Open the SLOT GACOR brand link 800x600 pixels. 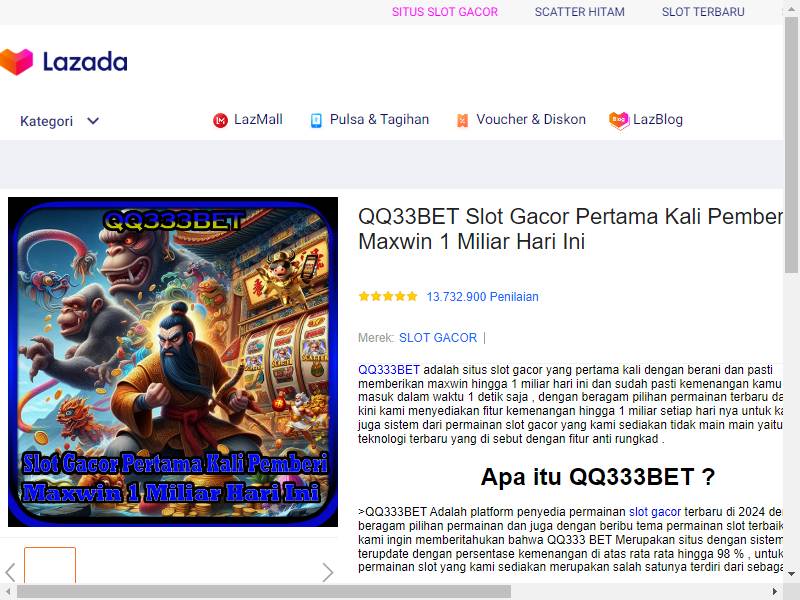(x=438, y=338)
